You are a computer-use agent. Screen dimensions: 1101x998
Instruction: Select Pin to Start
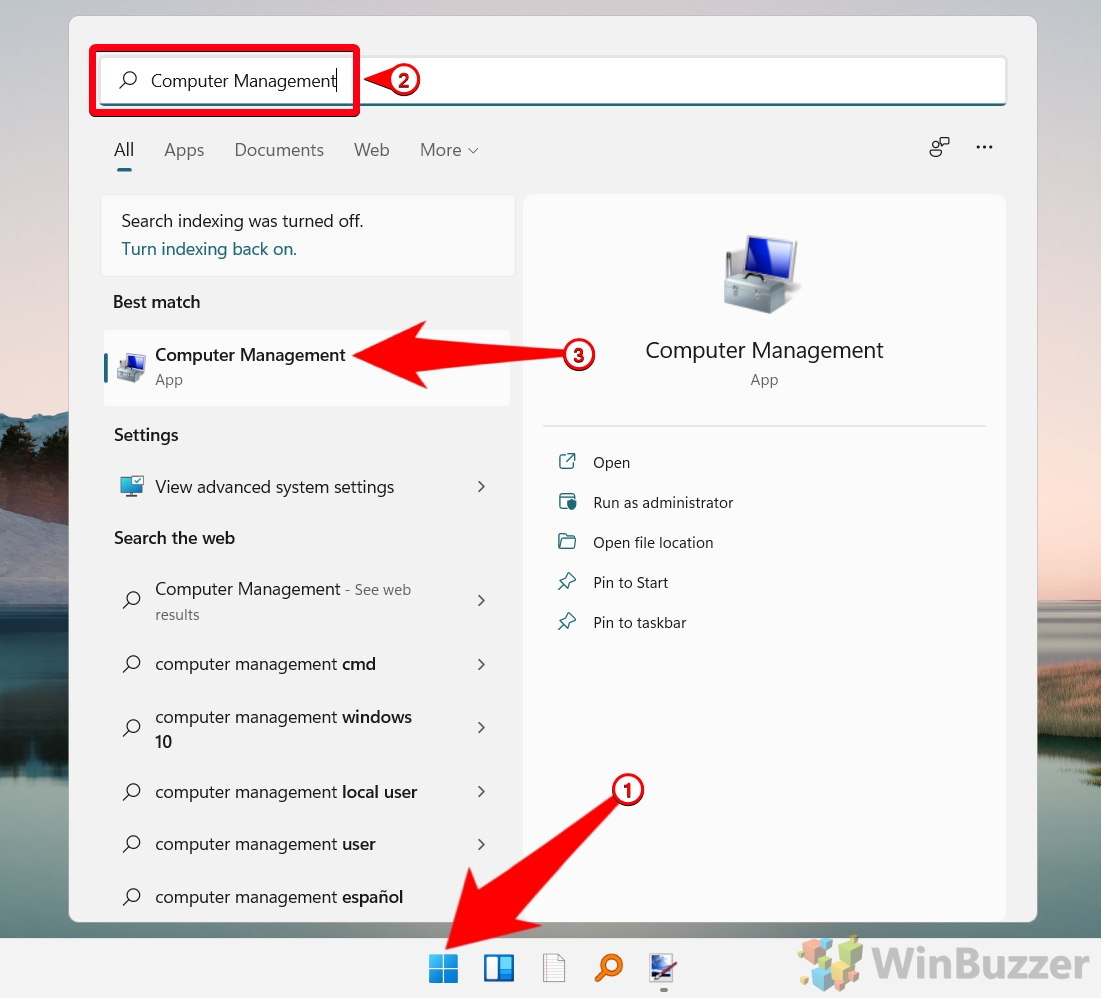631,582
